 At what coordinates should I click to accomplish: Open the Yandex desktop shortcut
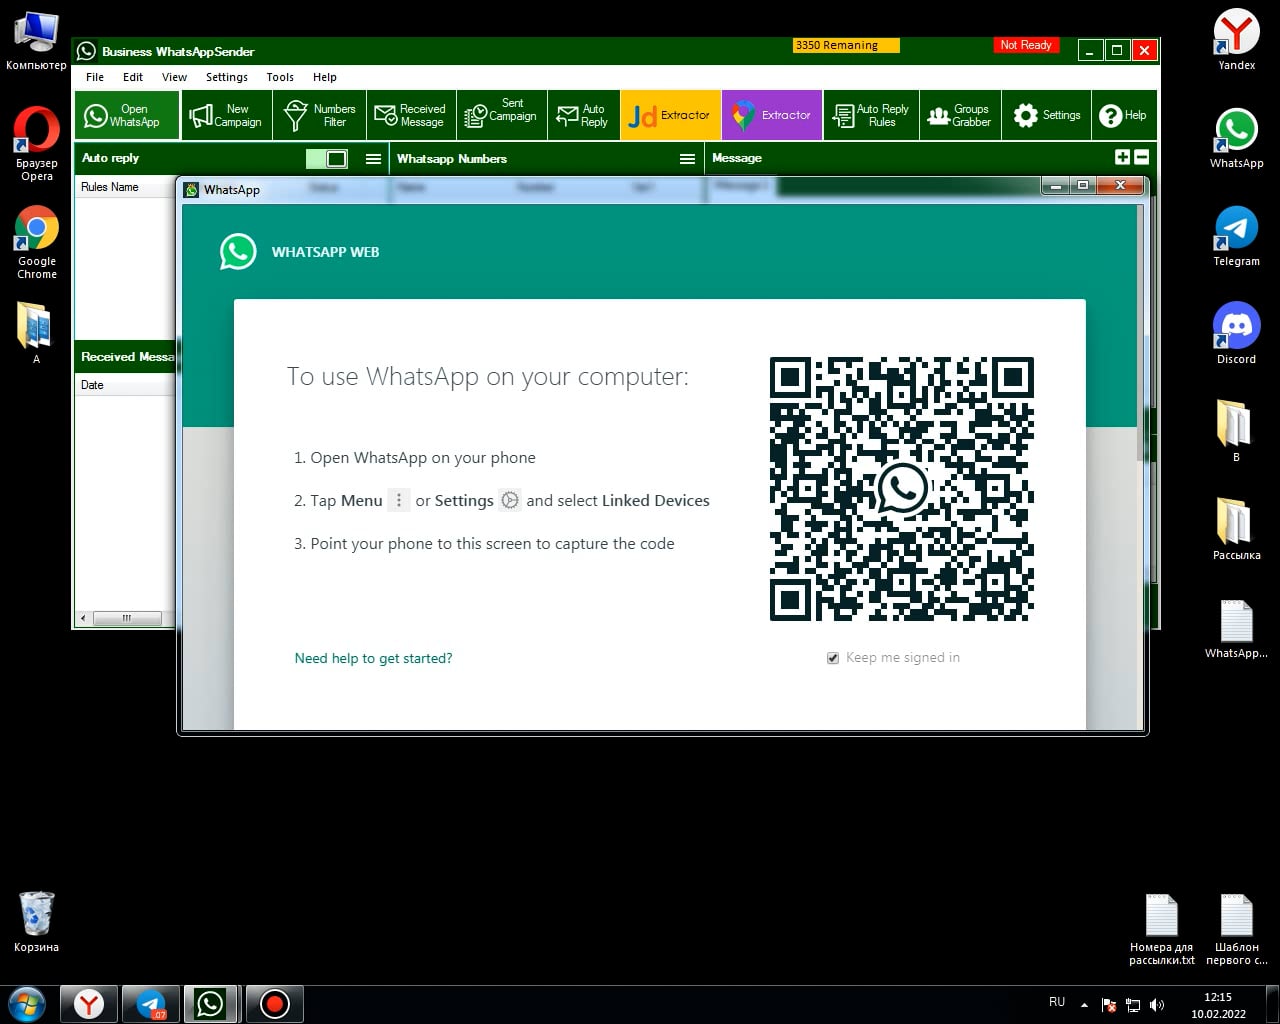pyautogui.click(x=1236, y=40)
